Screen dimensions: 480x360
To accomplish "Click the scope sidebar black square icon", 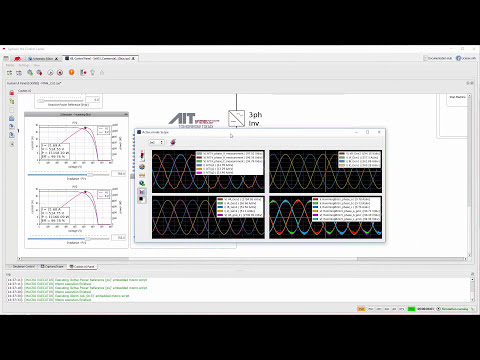I will pyautogui.click(x=142, y=199).
